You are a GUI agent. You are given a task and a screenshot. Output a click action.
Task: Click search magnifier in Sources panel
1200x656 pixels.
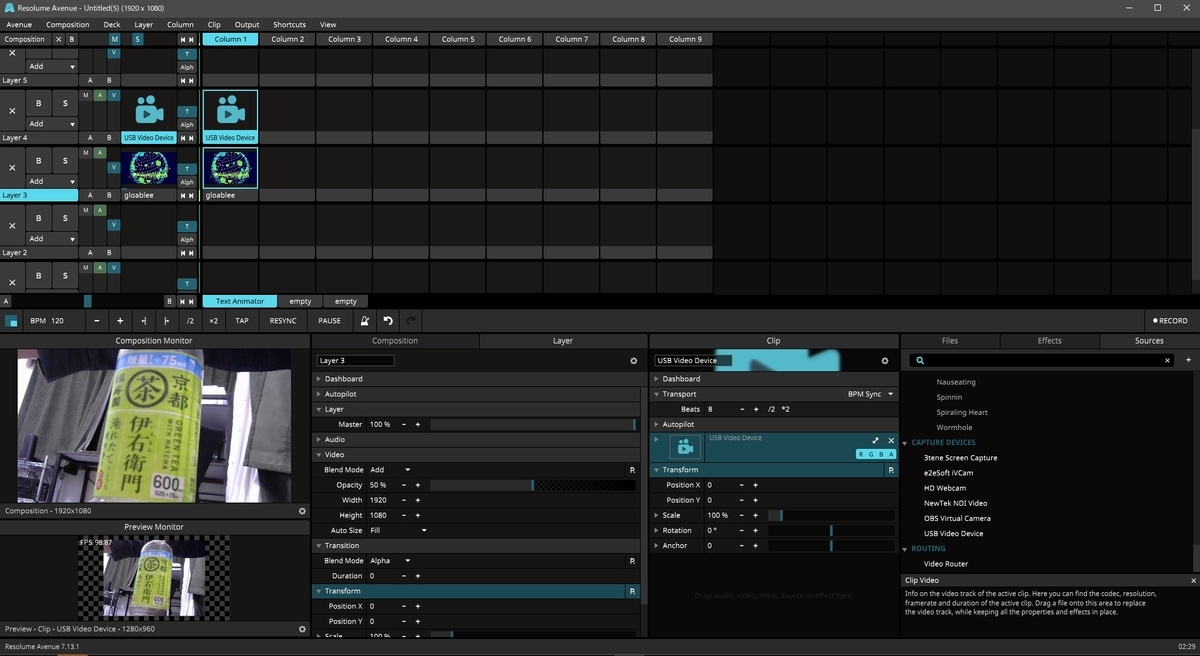pyautogui.click(x=920, y=360)
